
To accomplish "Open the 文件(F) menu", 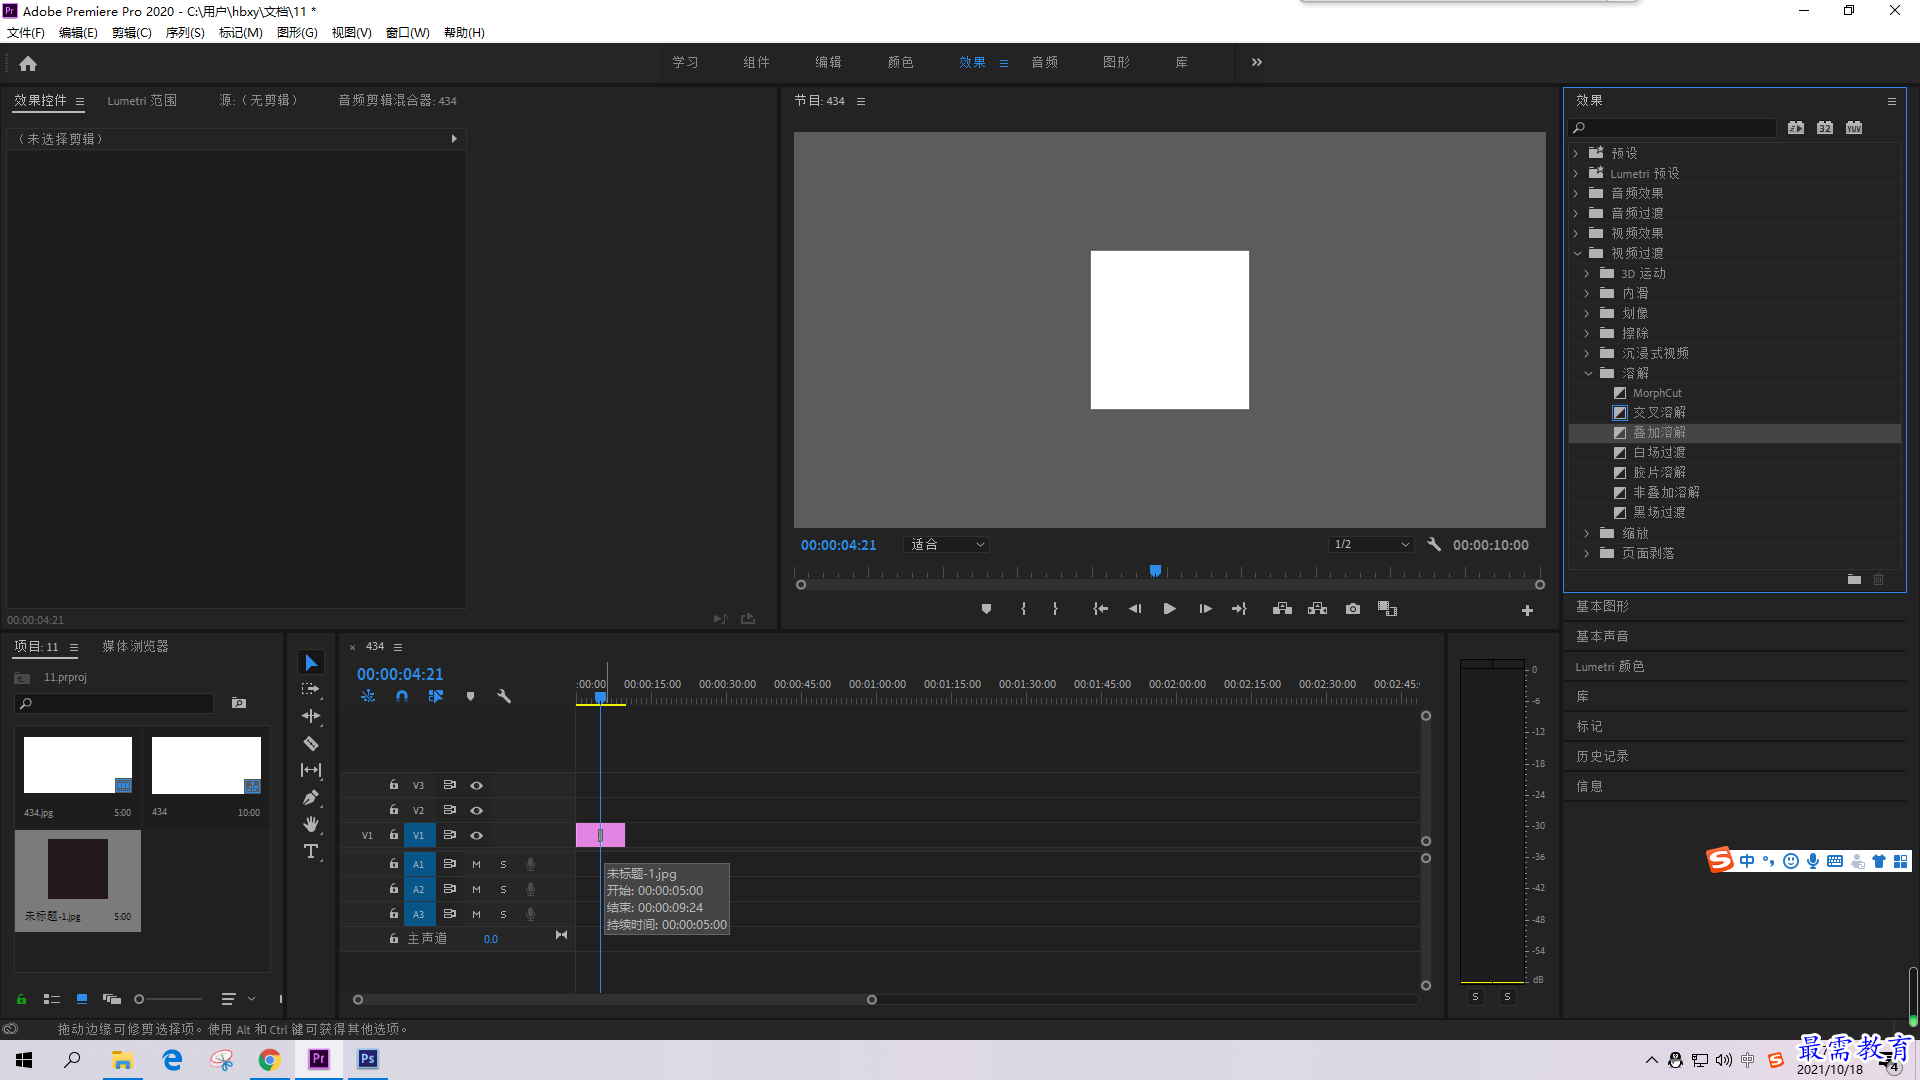I will (x=26, y=32).
